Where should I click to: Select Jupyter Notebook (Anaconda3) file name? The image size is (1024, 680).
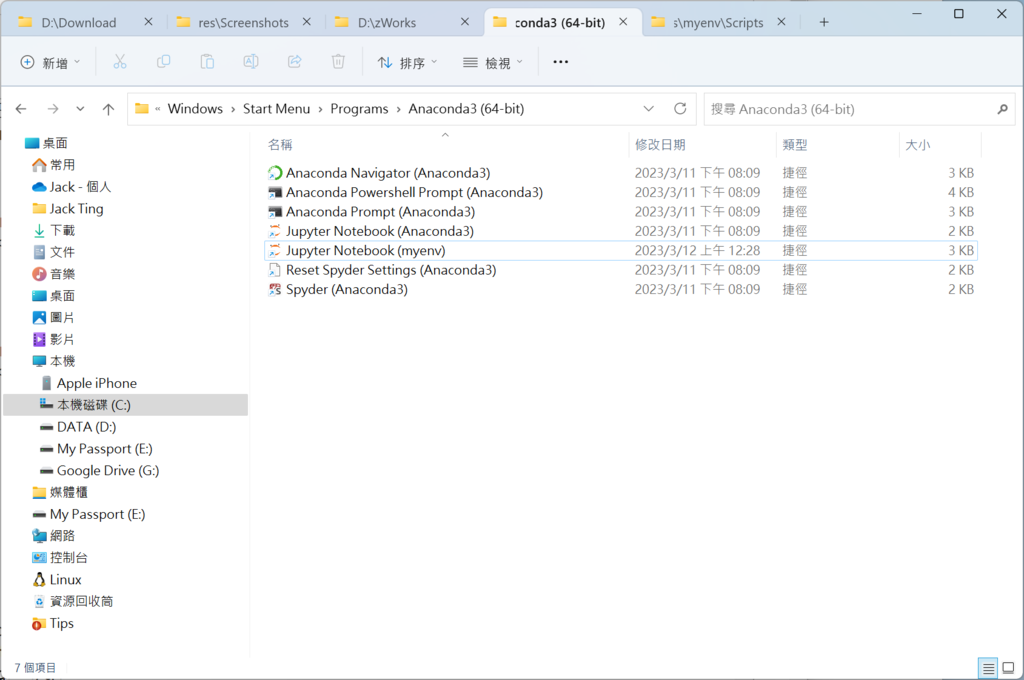(x=379, y=231)
